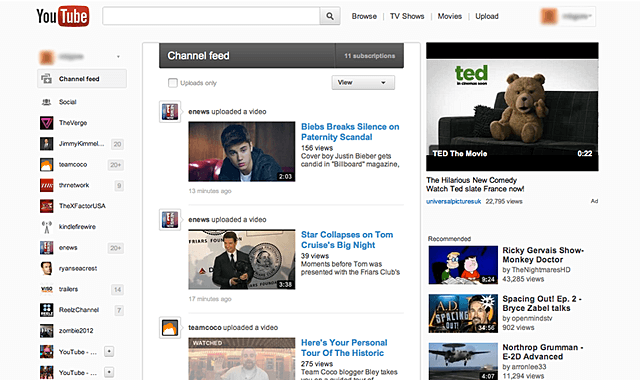The width and height of the screenshot is (640, 380).
Task: Click the user avatar in top header
Action: (x=549, y=16)
